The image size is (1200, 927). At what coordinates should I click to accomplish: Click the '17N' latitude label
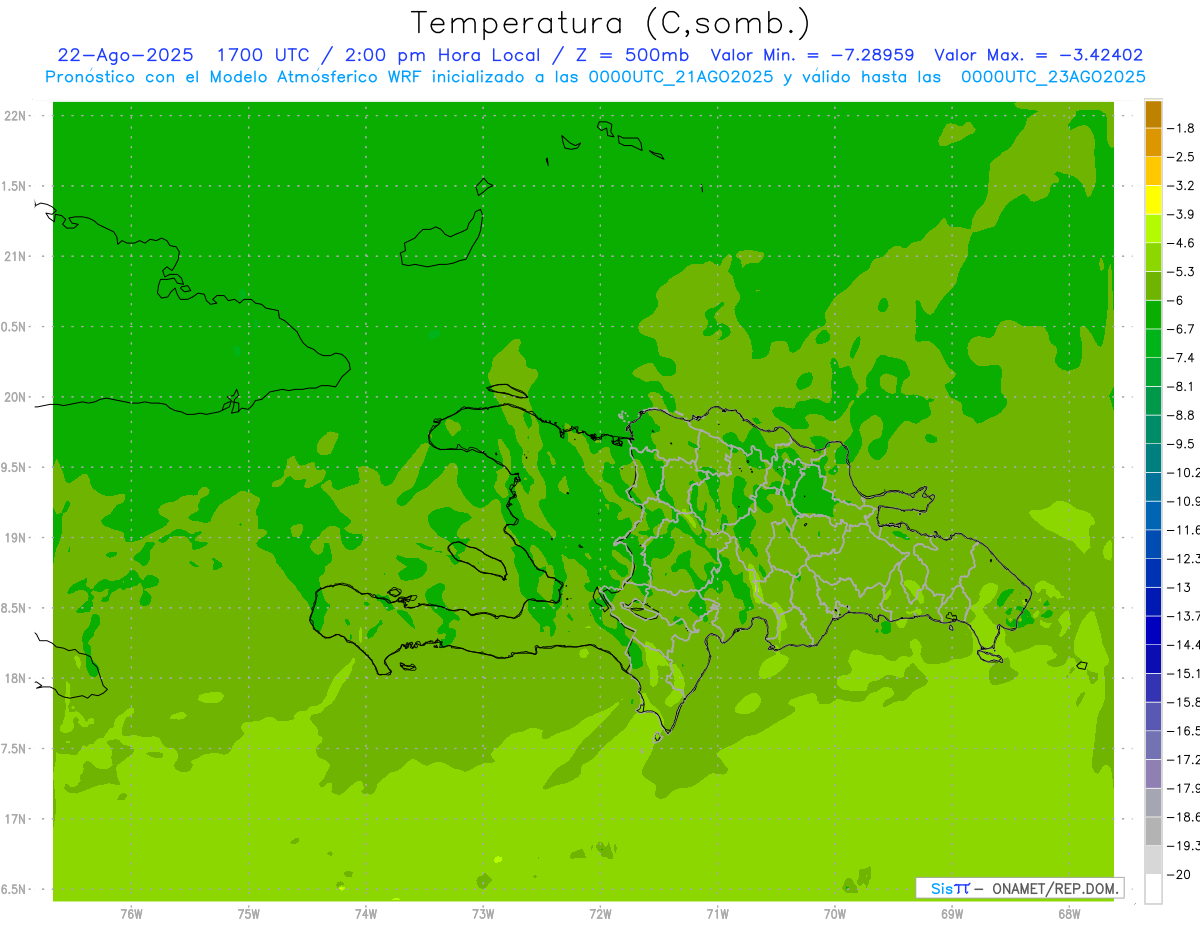[16, 819]
